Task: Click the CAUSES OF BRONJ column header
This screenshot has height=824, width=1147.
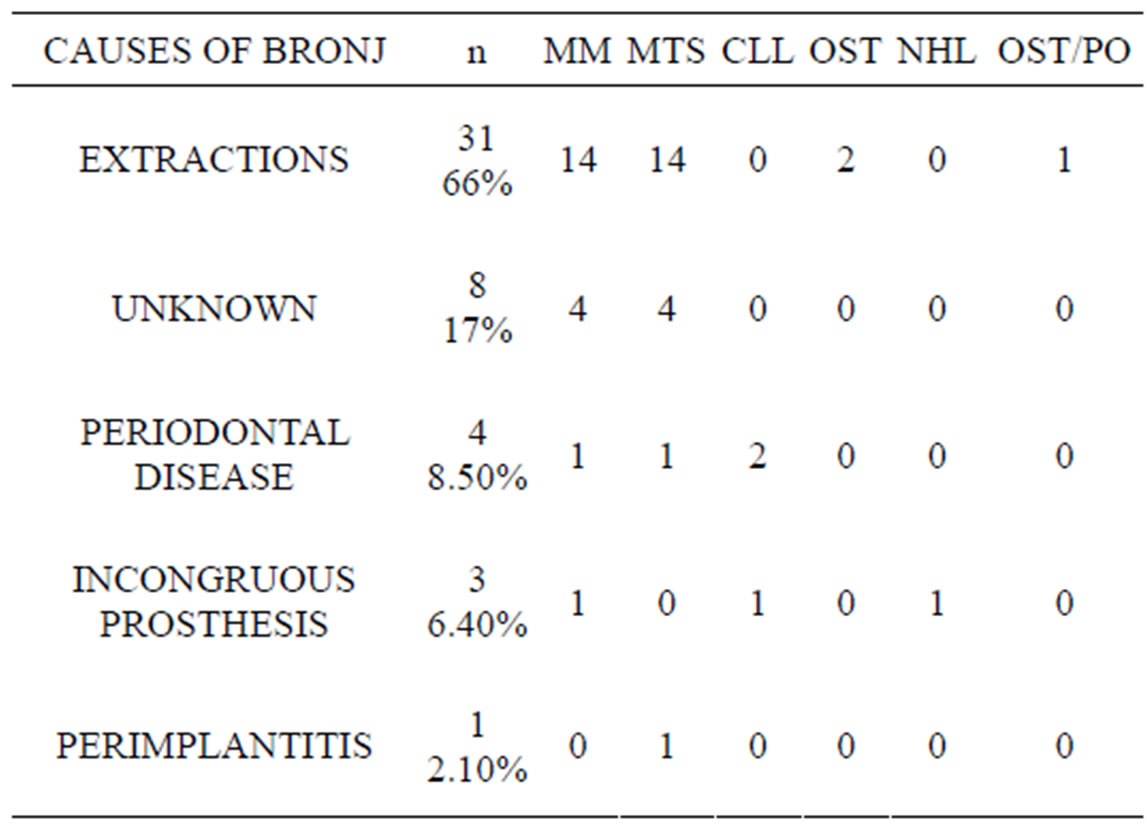Action: 214,51
